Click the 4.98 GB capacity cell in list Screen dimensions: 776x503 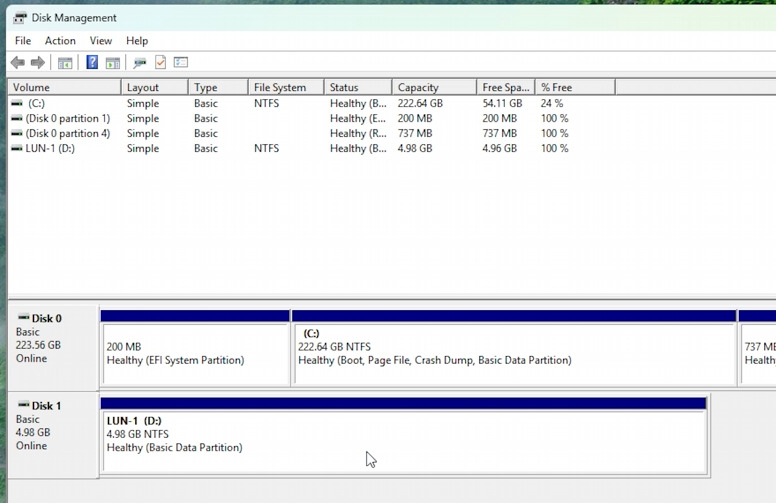point(415,148)
